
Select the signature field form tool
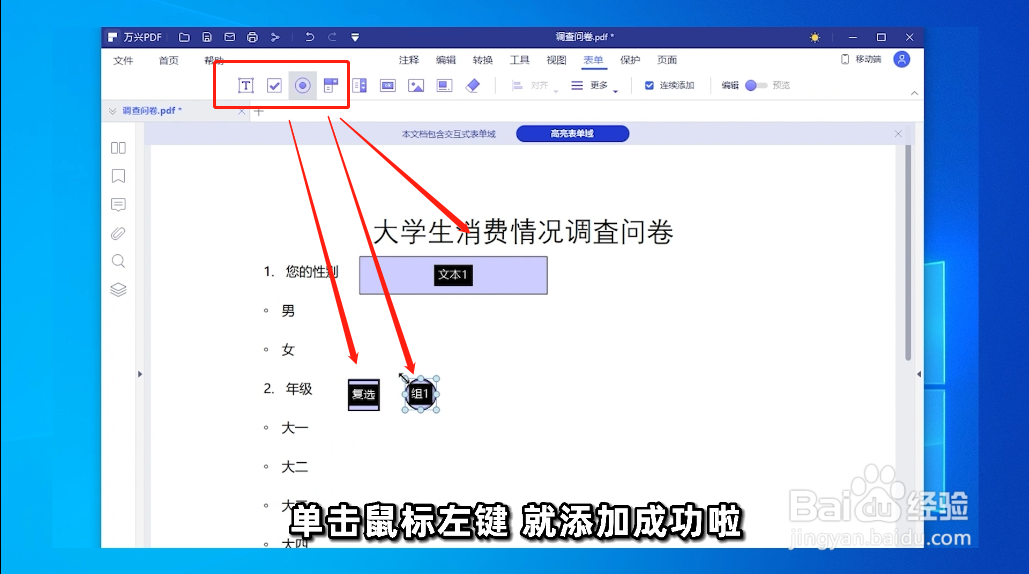pos(444,85)
